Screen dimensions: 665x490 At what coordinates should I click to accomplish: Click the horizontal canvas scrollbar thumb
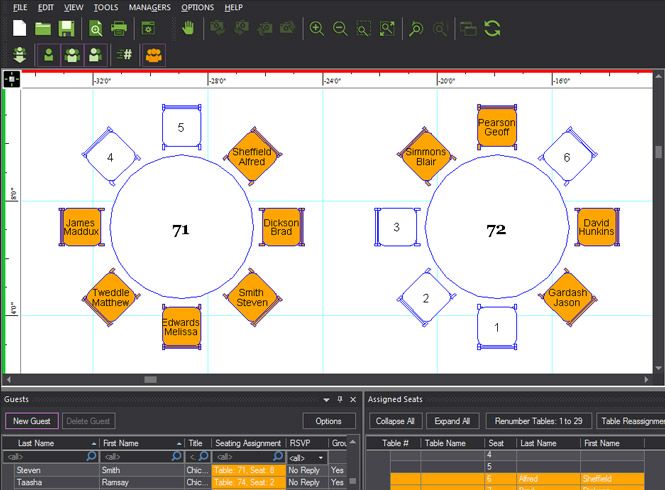point(150,379)
